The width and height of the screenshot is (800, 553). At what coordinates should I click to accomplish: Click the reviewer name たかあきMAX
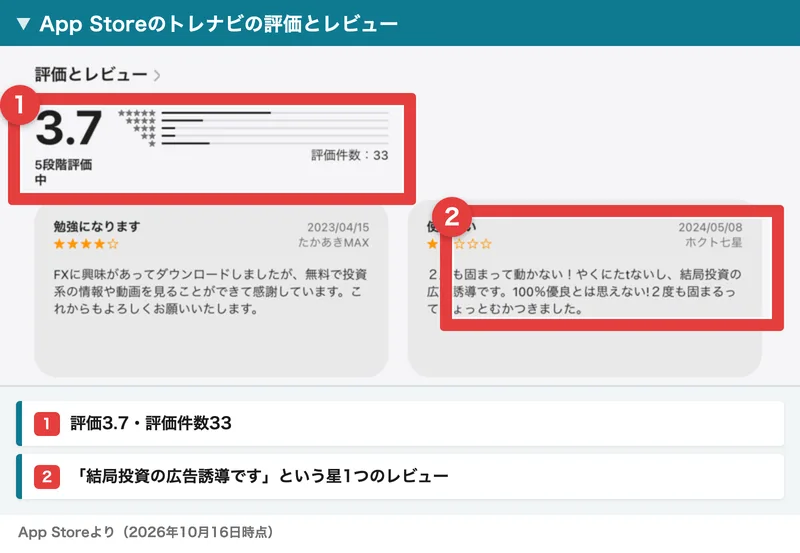pos(334,242)
